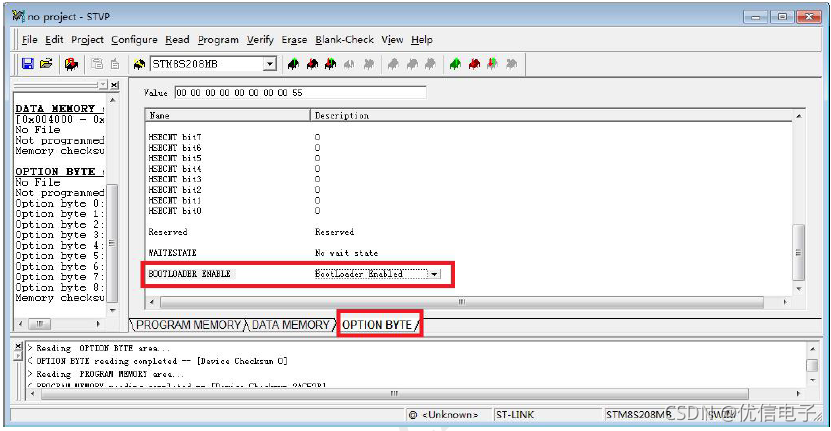The image size is (831, 431).
Task: Switch to the PROGRAM MEMORY tab
Action: click(x=189, y=325)
